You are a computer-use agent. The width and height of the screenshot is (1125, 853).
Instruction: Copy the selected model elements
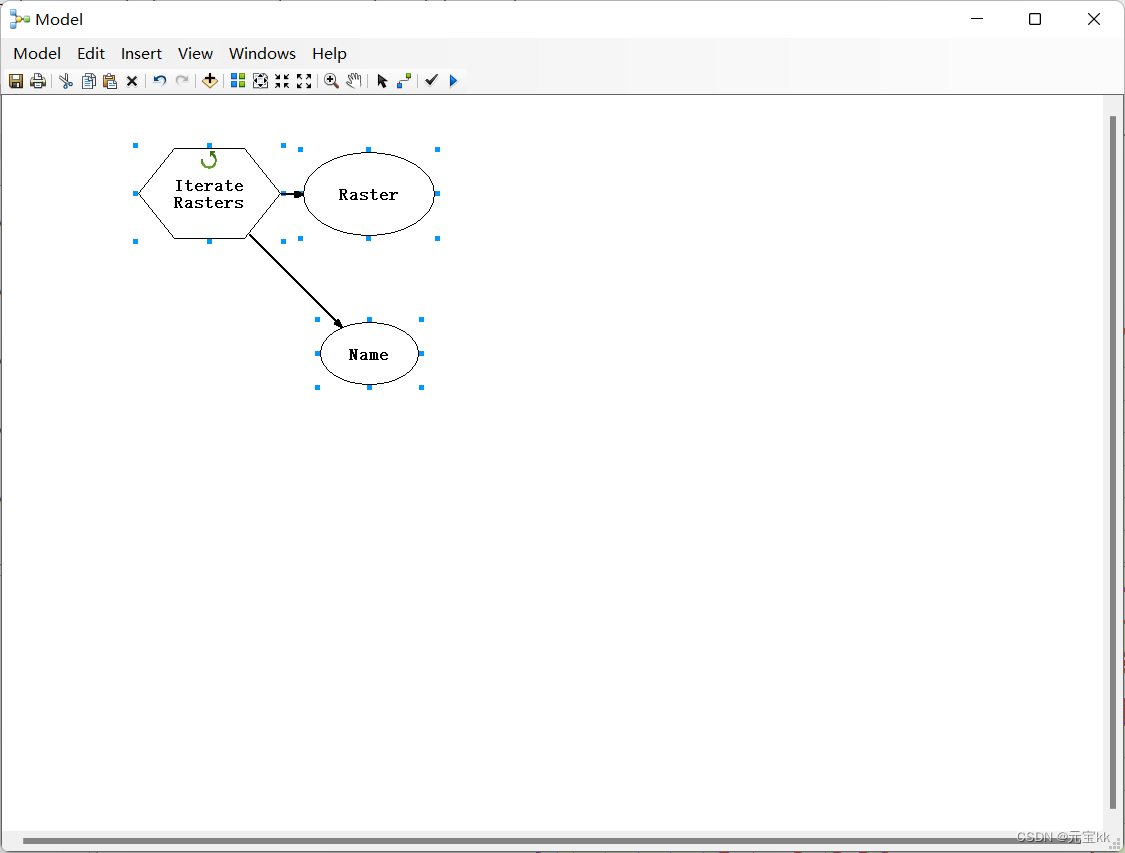coord(88,81)
